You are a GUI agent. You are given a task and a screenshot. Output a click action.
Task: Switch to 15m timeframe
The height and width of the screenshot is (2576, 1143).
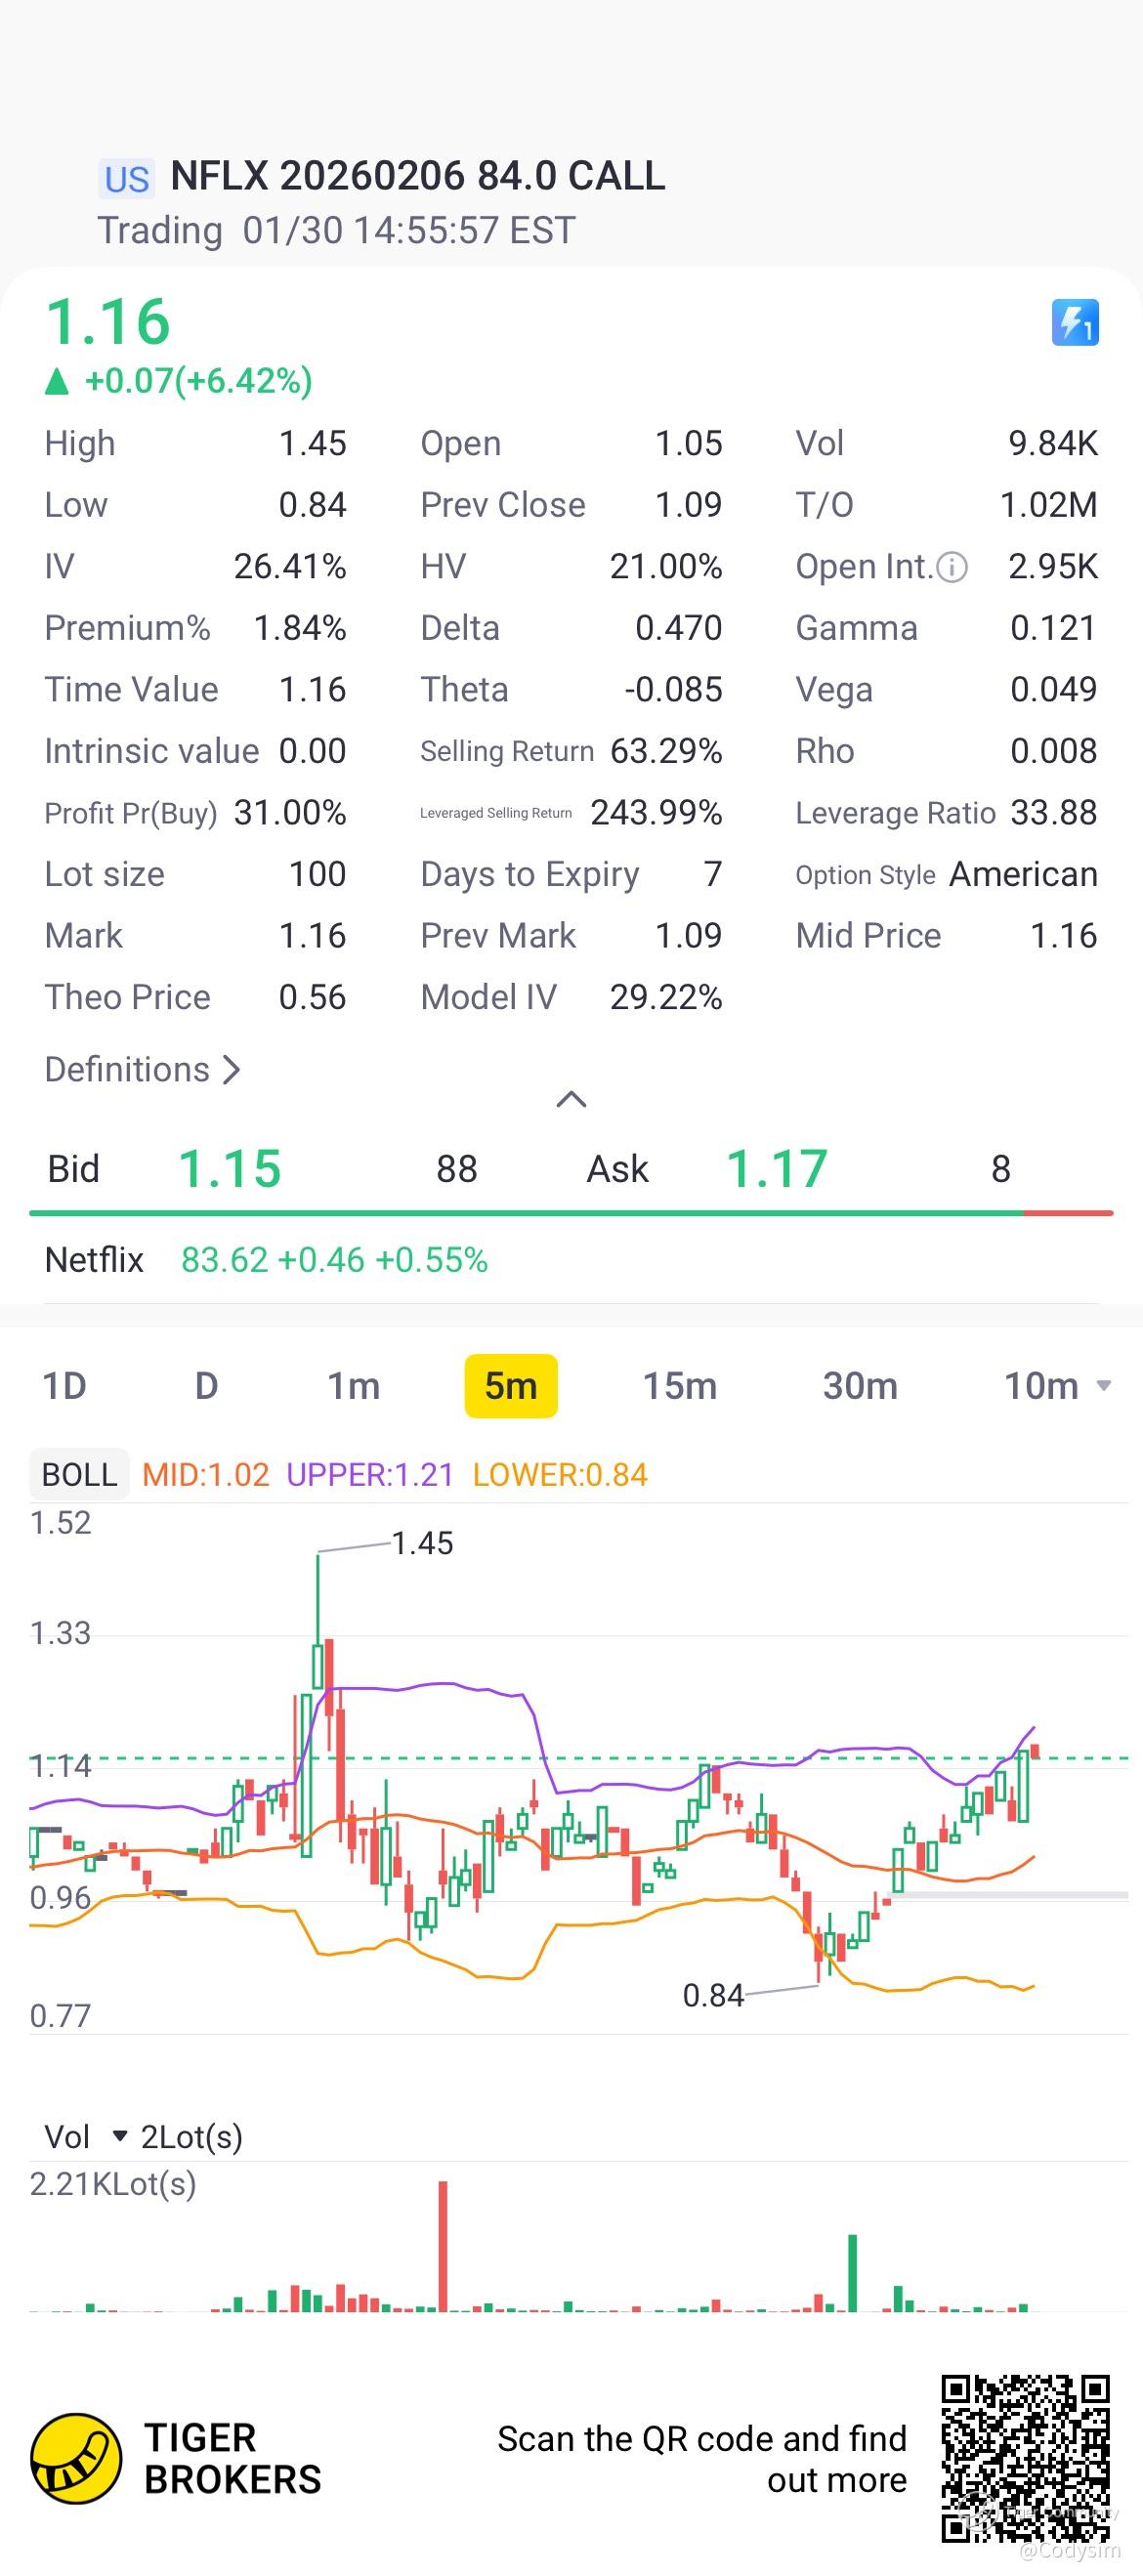point(680,1386)
